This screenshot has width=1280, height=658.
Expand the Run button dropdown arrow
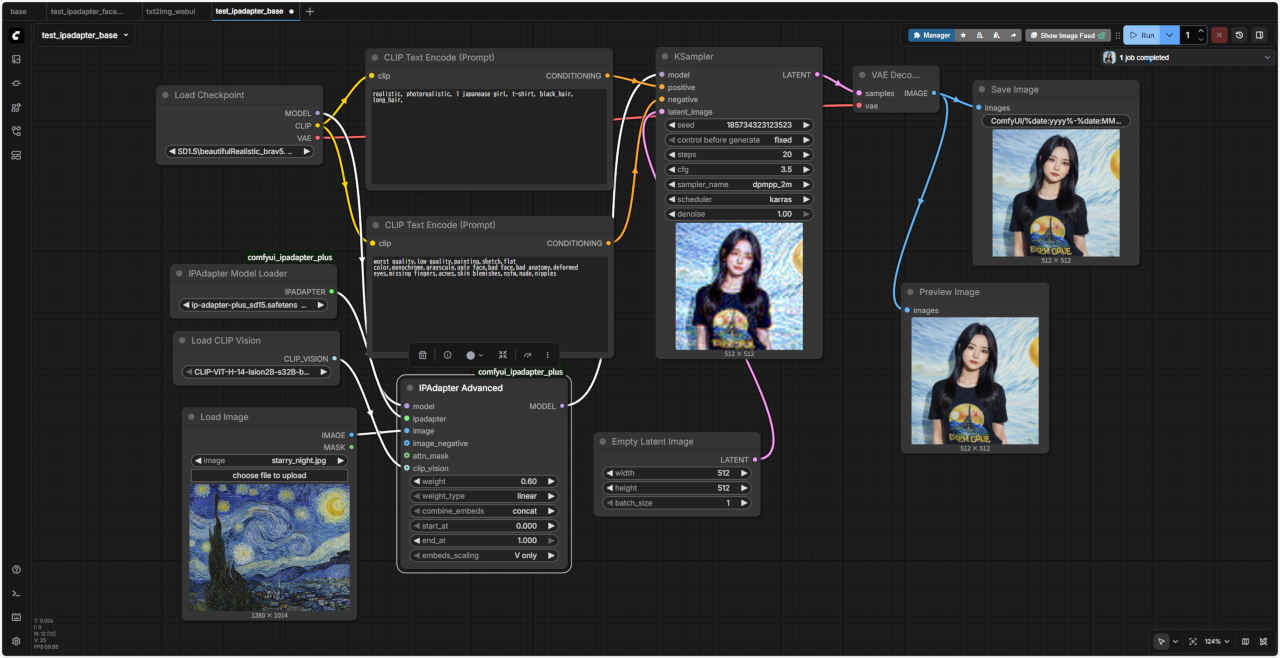click(1170, 35)
